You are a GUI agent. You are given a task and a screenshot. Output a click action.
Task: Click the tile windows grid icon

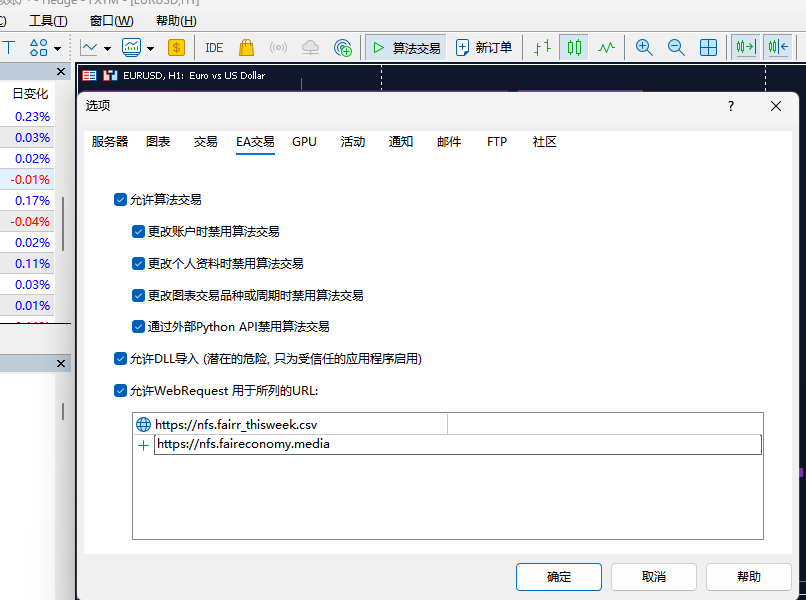708,47
